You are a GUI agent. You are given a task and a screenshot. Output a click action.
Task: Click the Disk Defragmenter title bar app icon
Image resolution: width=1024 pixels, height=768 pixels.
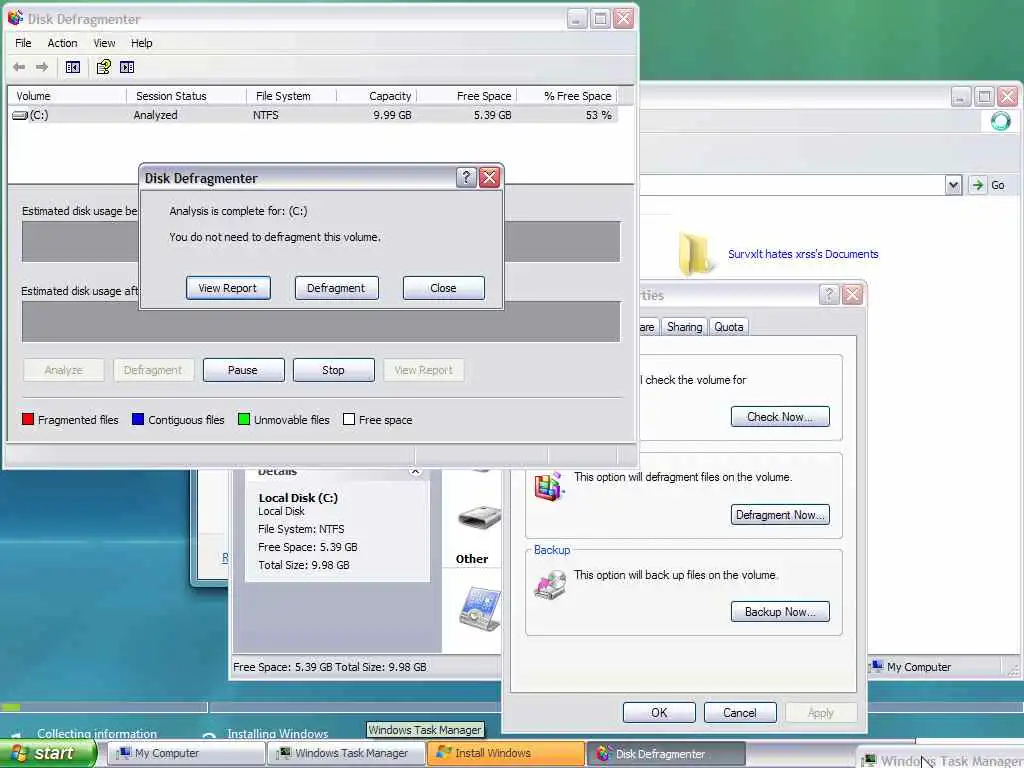point(16,18)
